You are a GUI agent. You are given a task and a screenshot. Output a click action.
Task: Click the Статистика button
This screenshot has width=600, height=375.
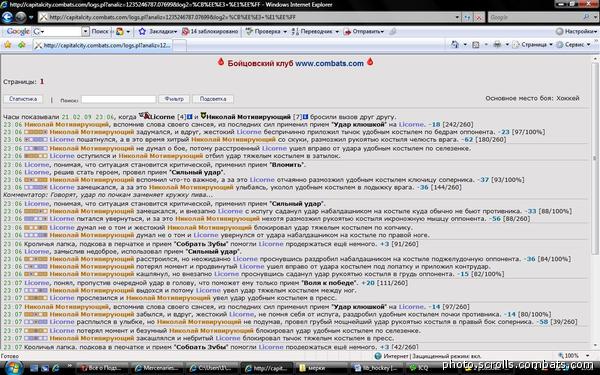[x=23, y=99]
